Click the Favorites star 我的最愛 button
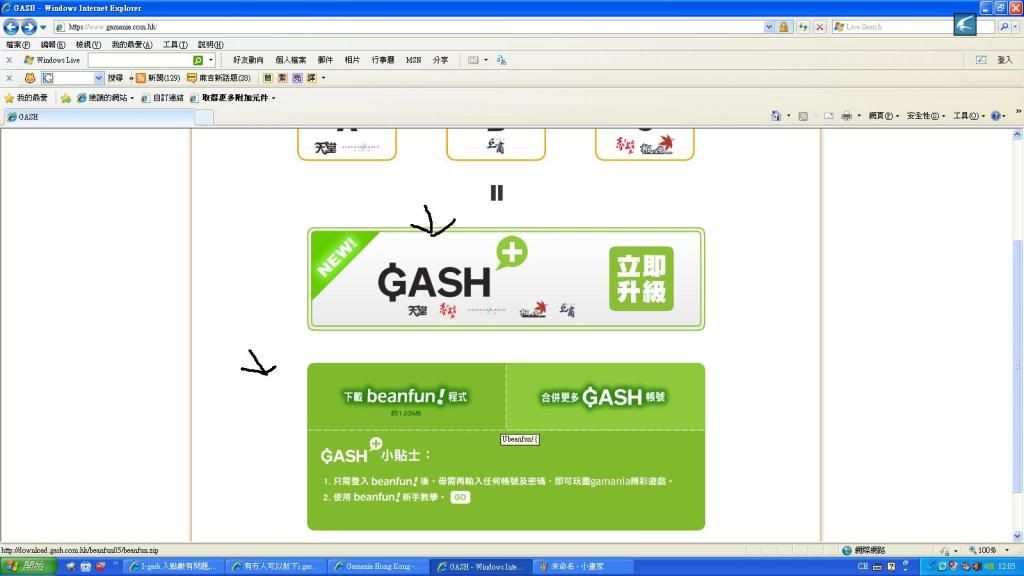1024x576 pixels. coord(26,98)
